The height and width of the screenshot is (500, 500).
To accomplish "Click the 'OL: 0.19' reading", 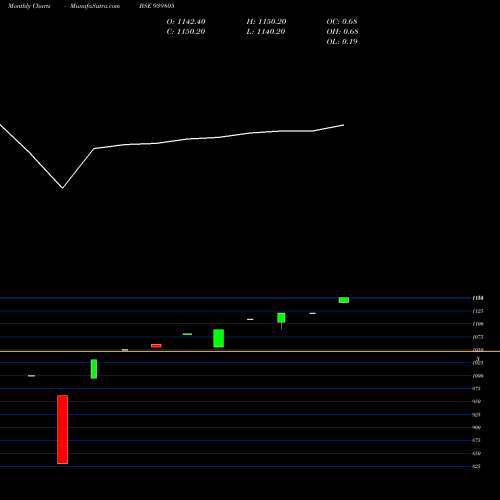I will (x=342, y=42).
